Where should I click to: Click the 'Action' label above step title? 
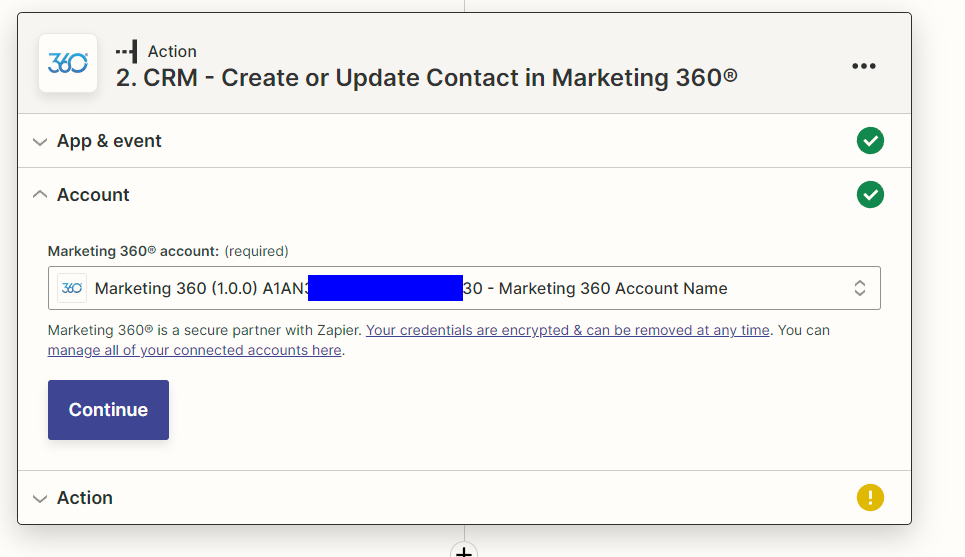(172, 51)
